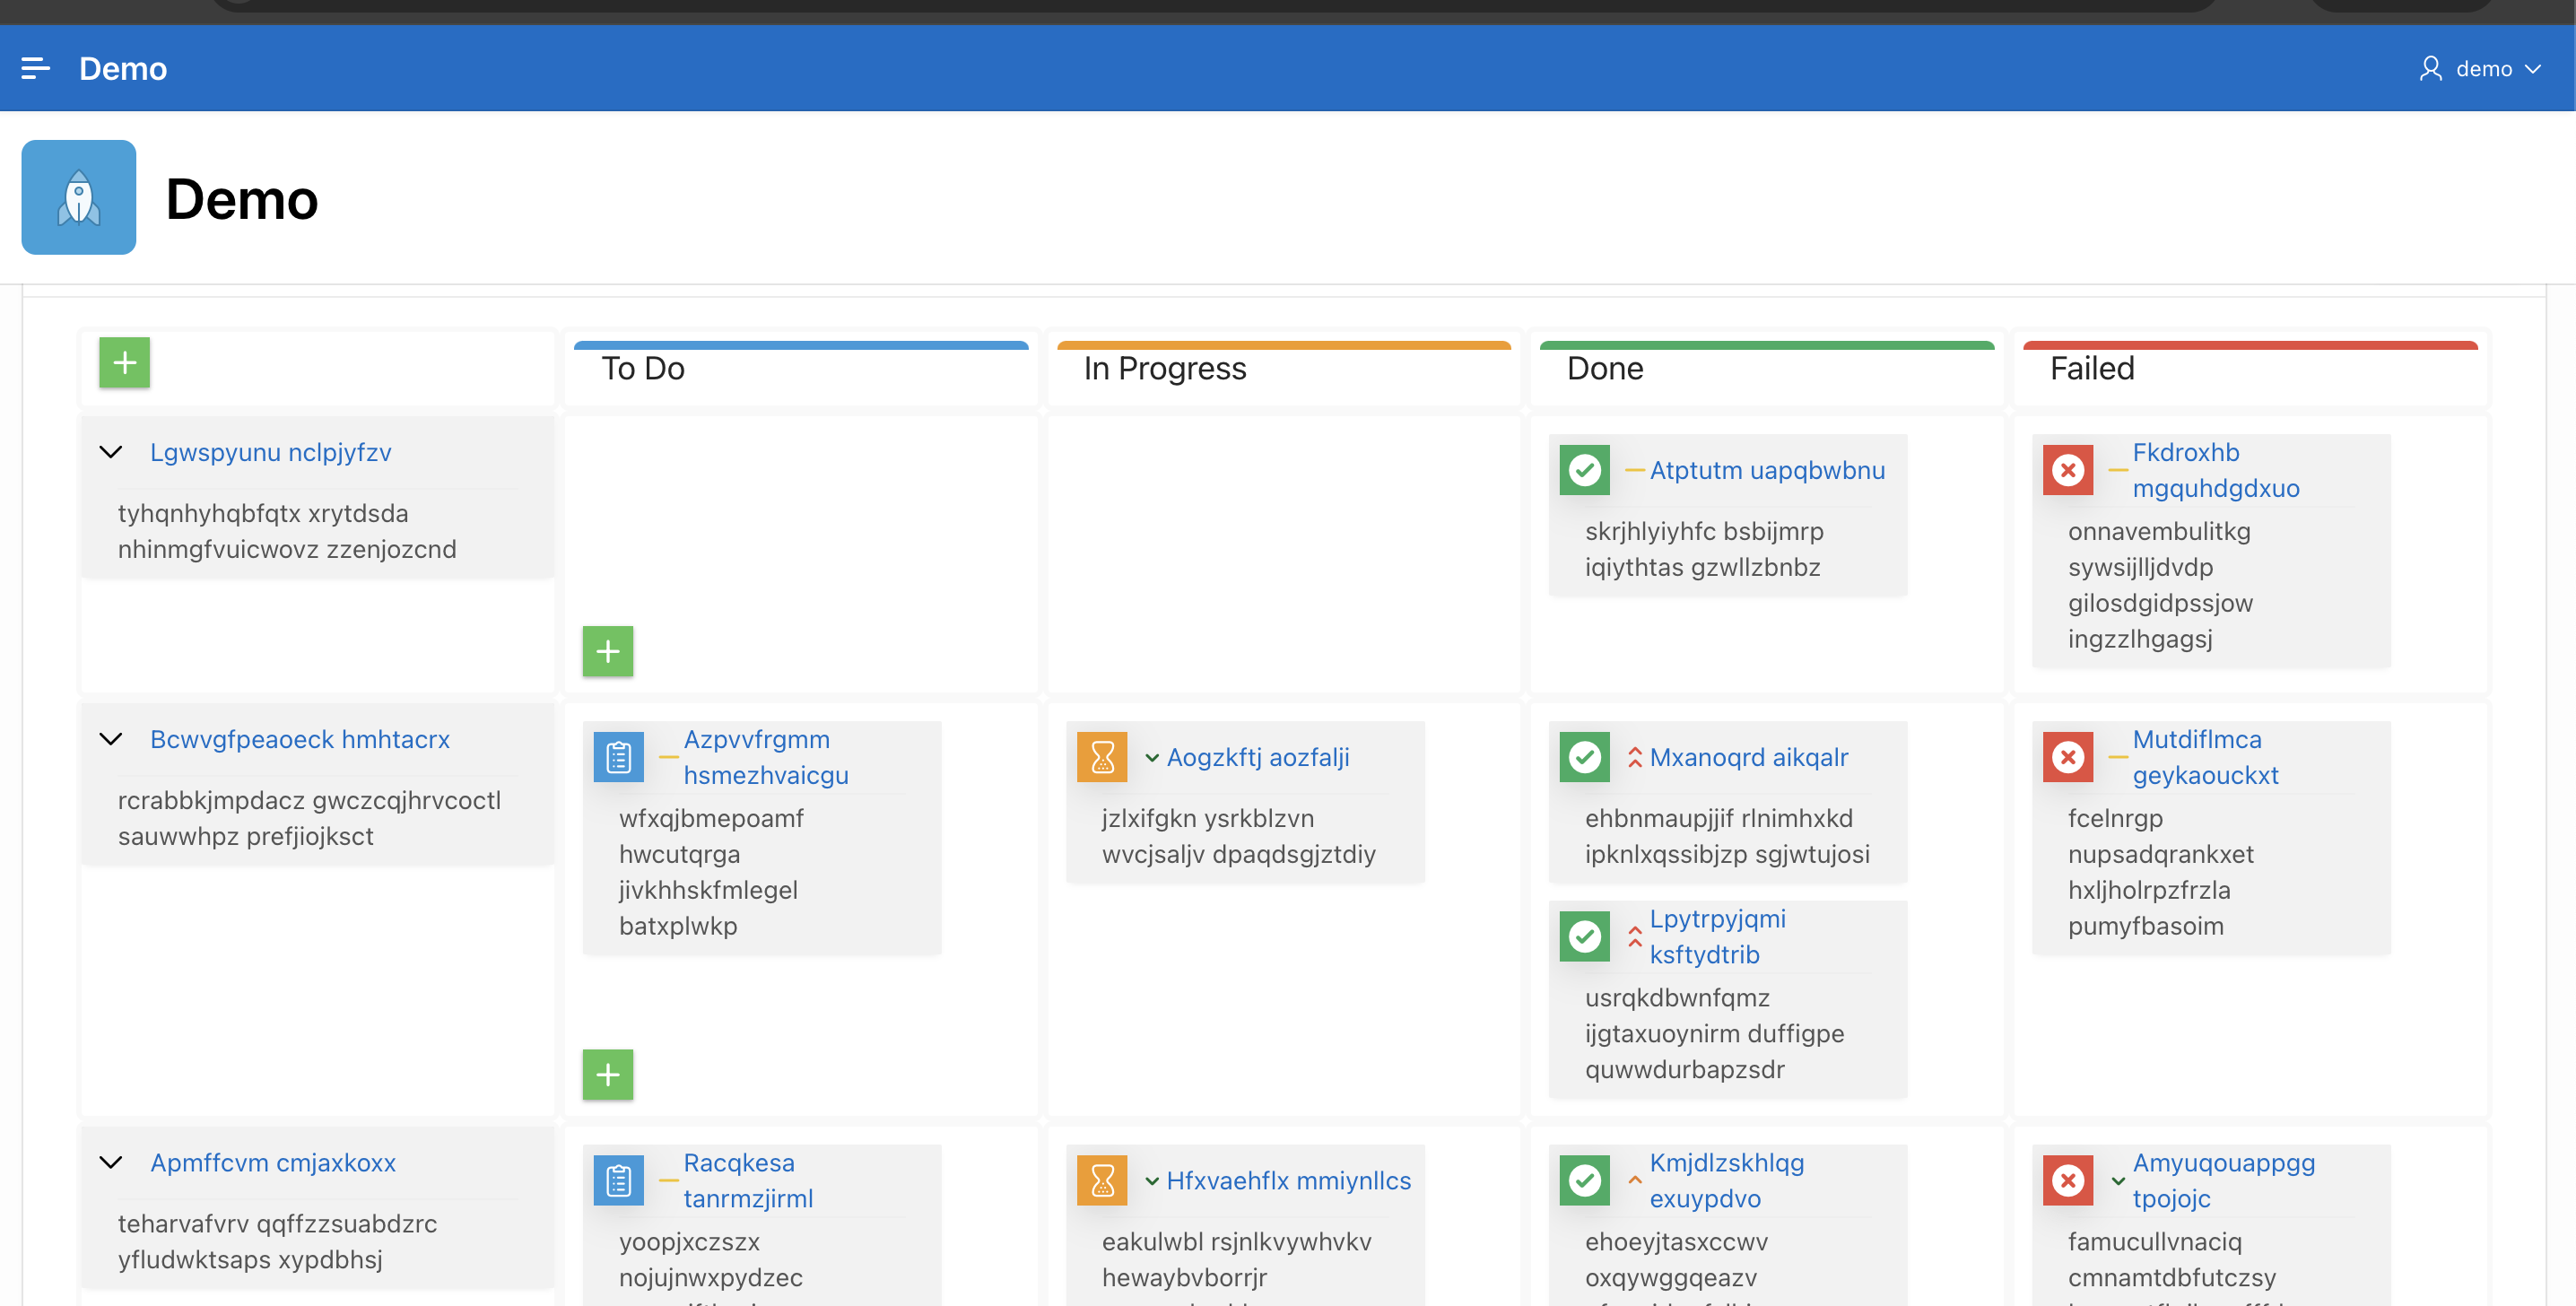This screenshot has width=2576, height=1306.
Task: Collapse the Lgwspyunu nclpjyfzv swimlane
Action: click(x=111, y=452)
